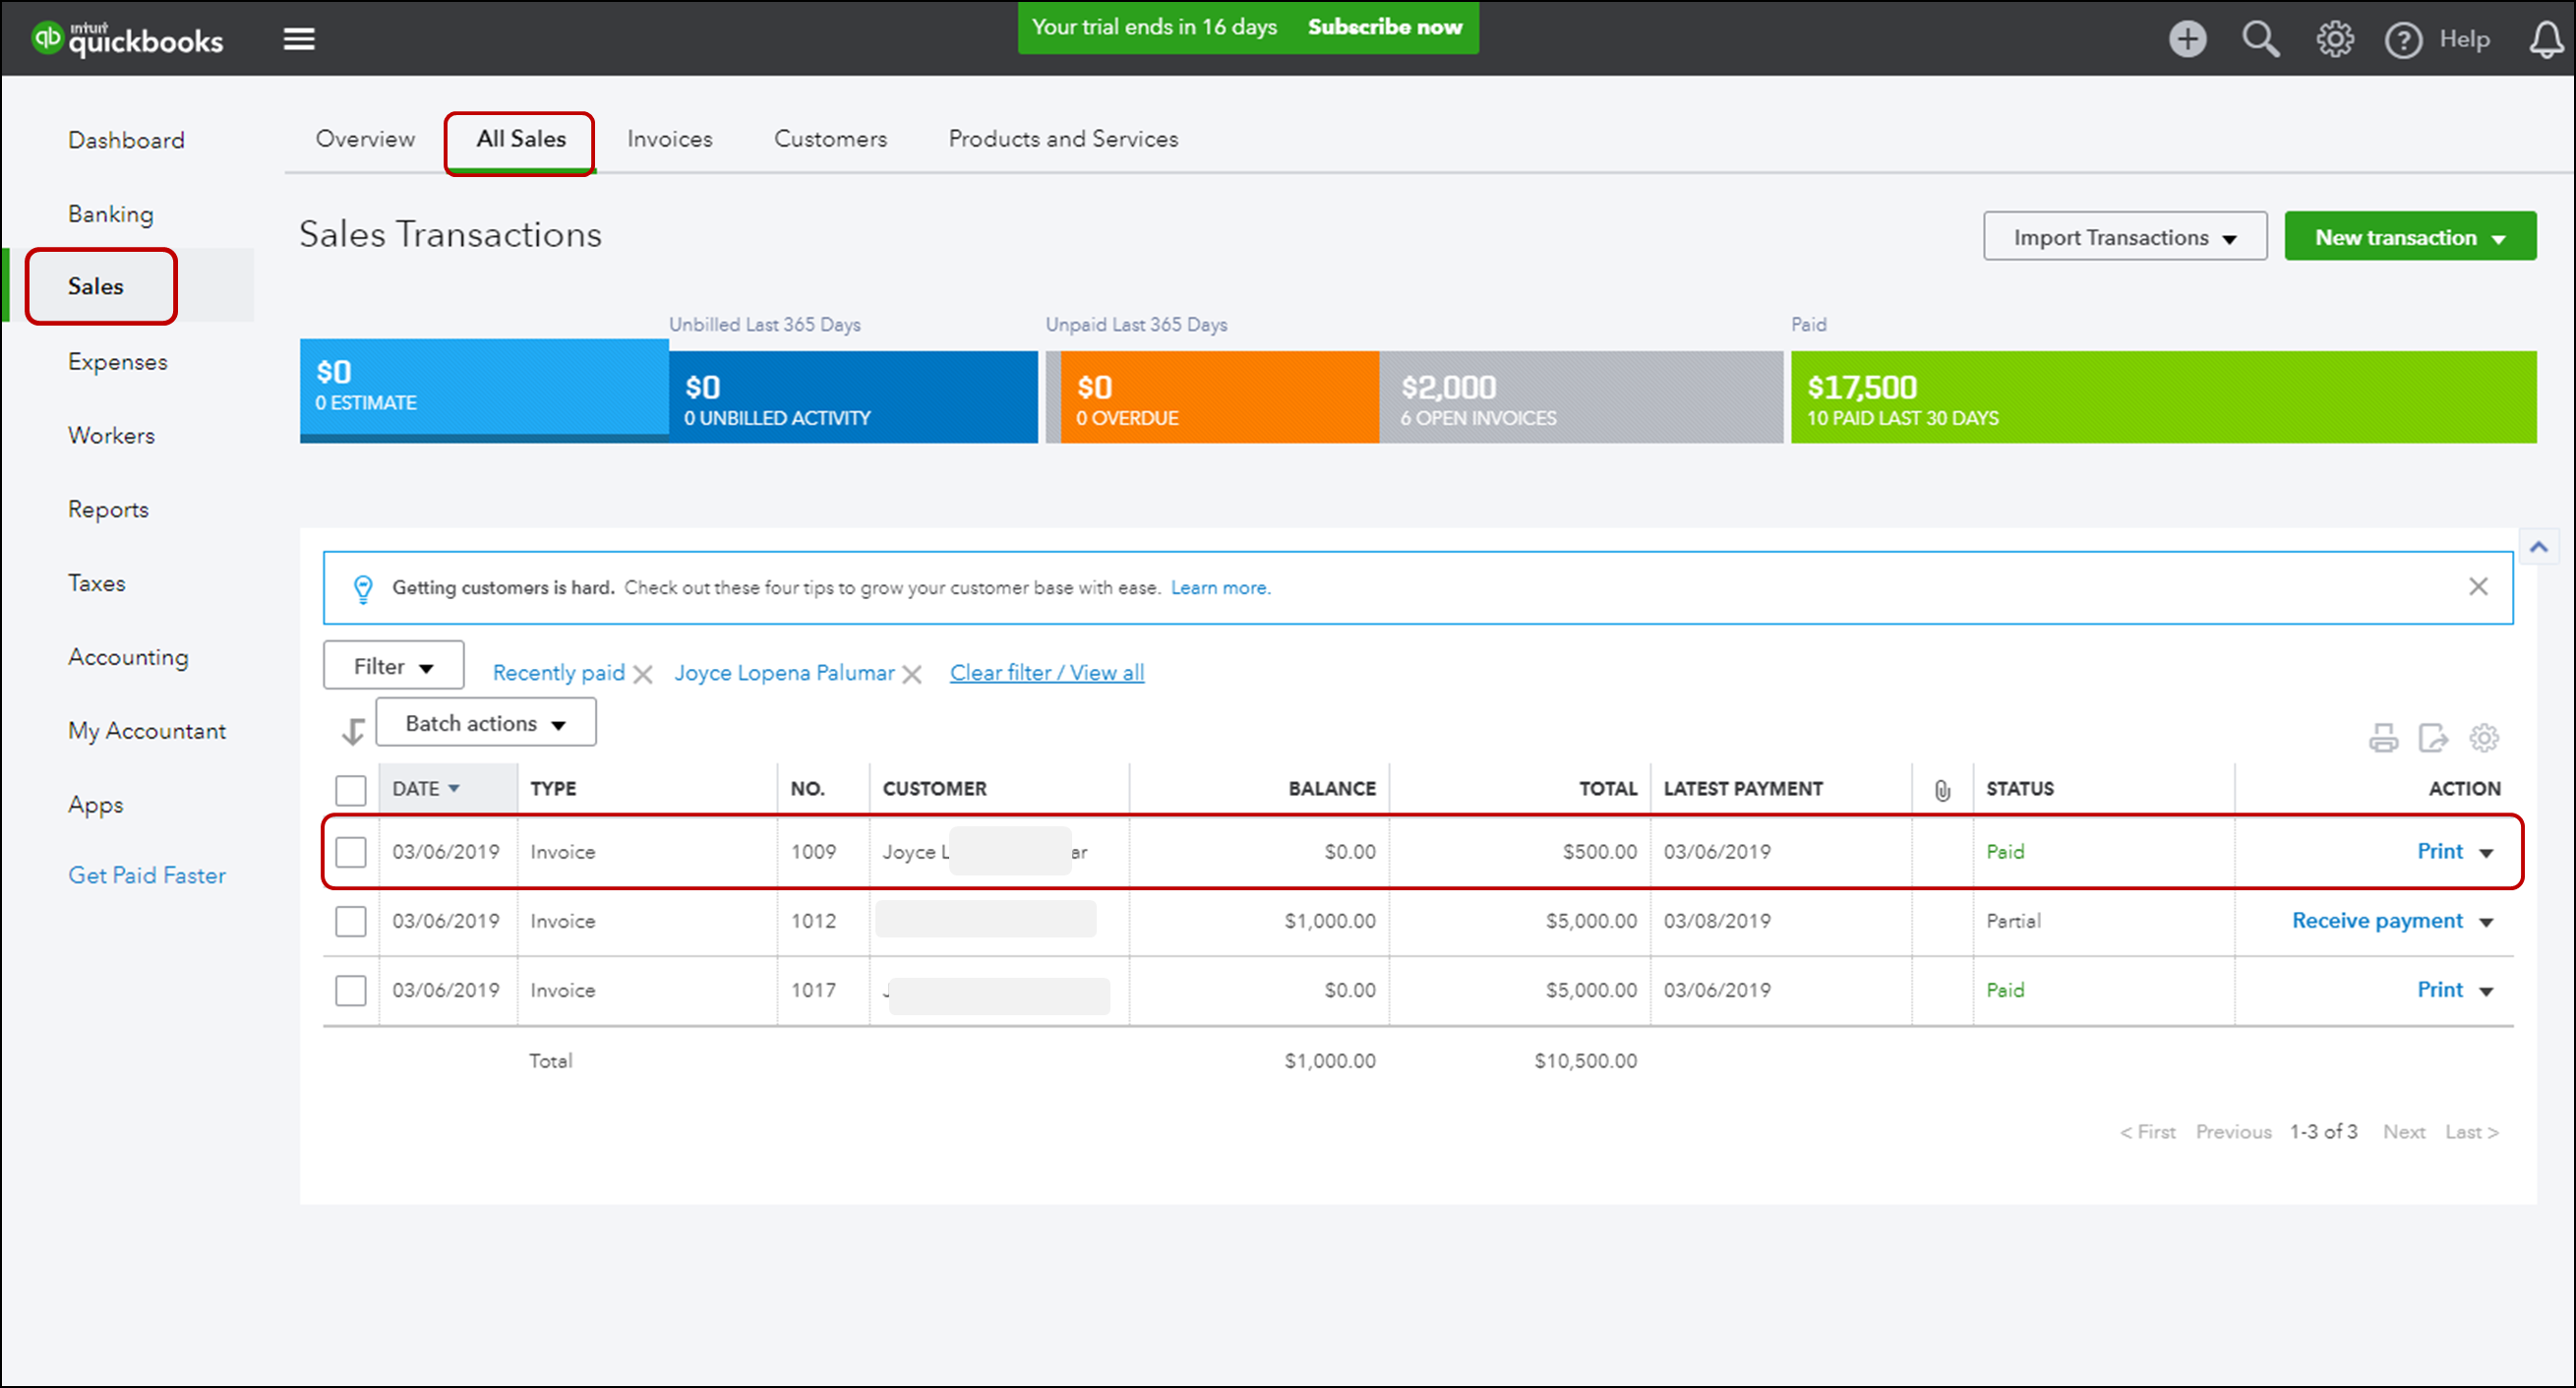Image resolution: width=2576 pixels, height=1388 pixels.
Task: Open the top-bar Settings gear icon
Action: (x=2334, y=39)
